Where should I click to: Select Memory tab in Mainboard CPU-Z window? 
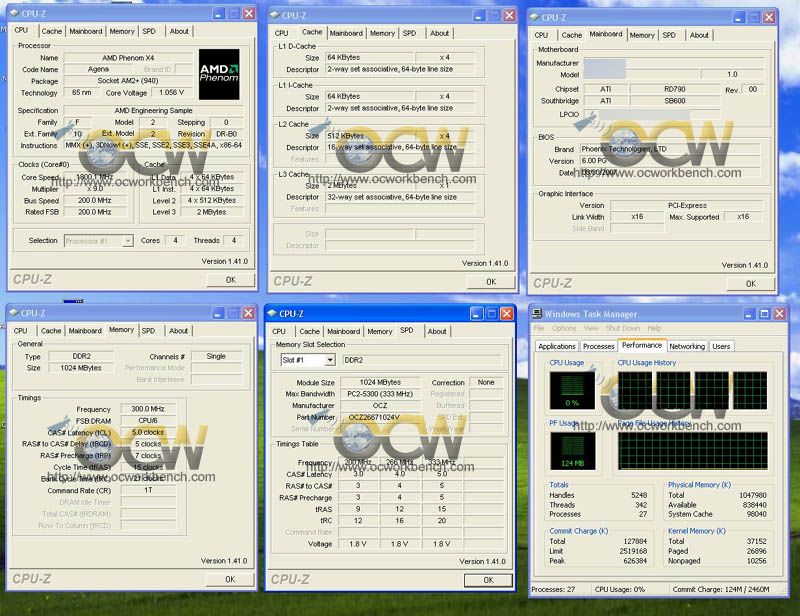642,35
